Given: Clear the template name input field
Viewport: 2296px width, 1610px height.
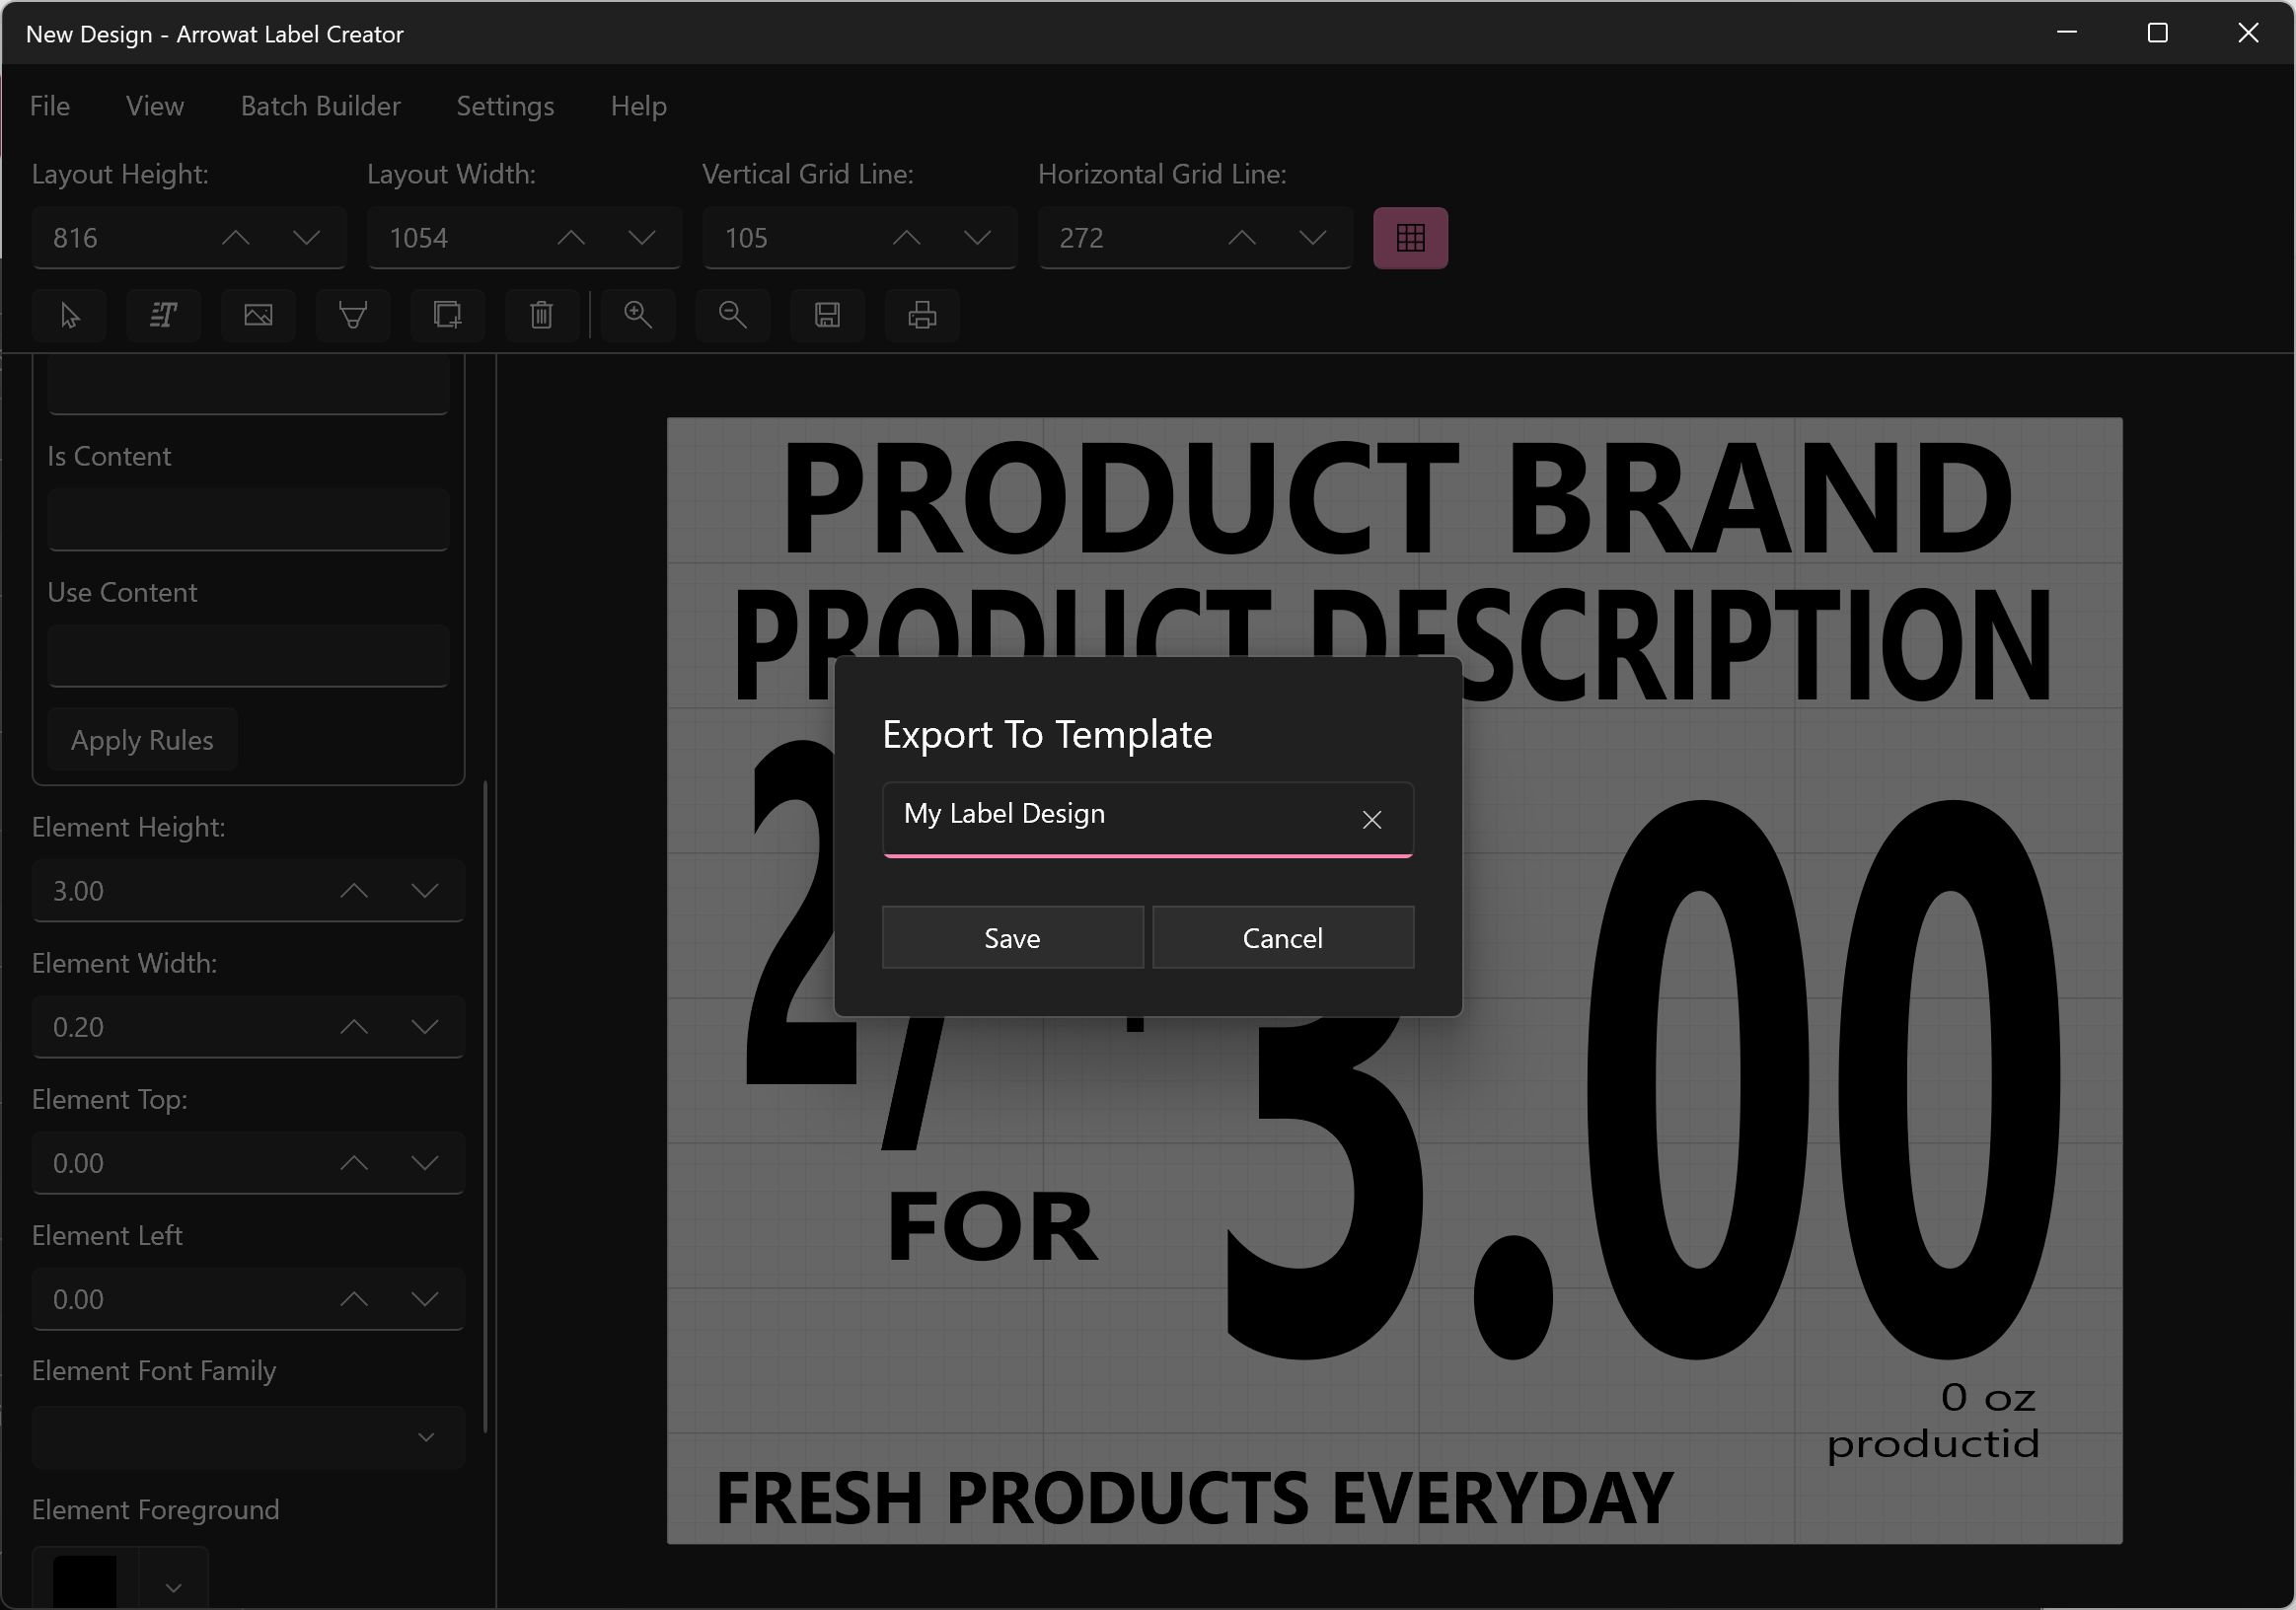Looking at the screenshot, I should point(1374,820).
